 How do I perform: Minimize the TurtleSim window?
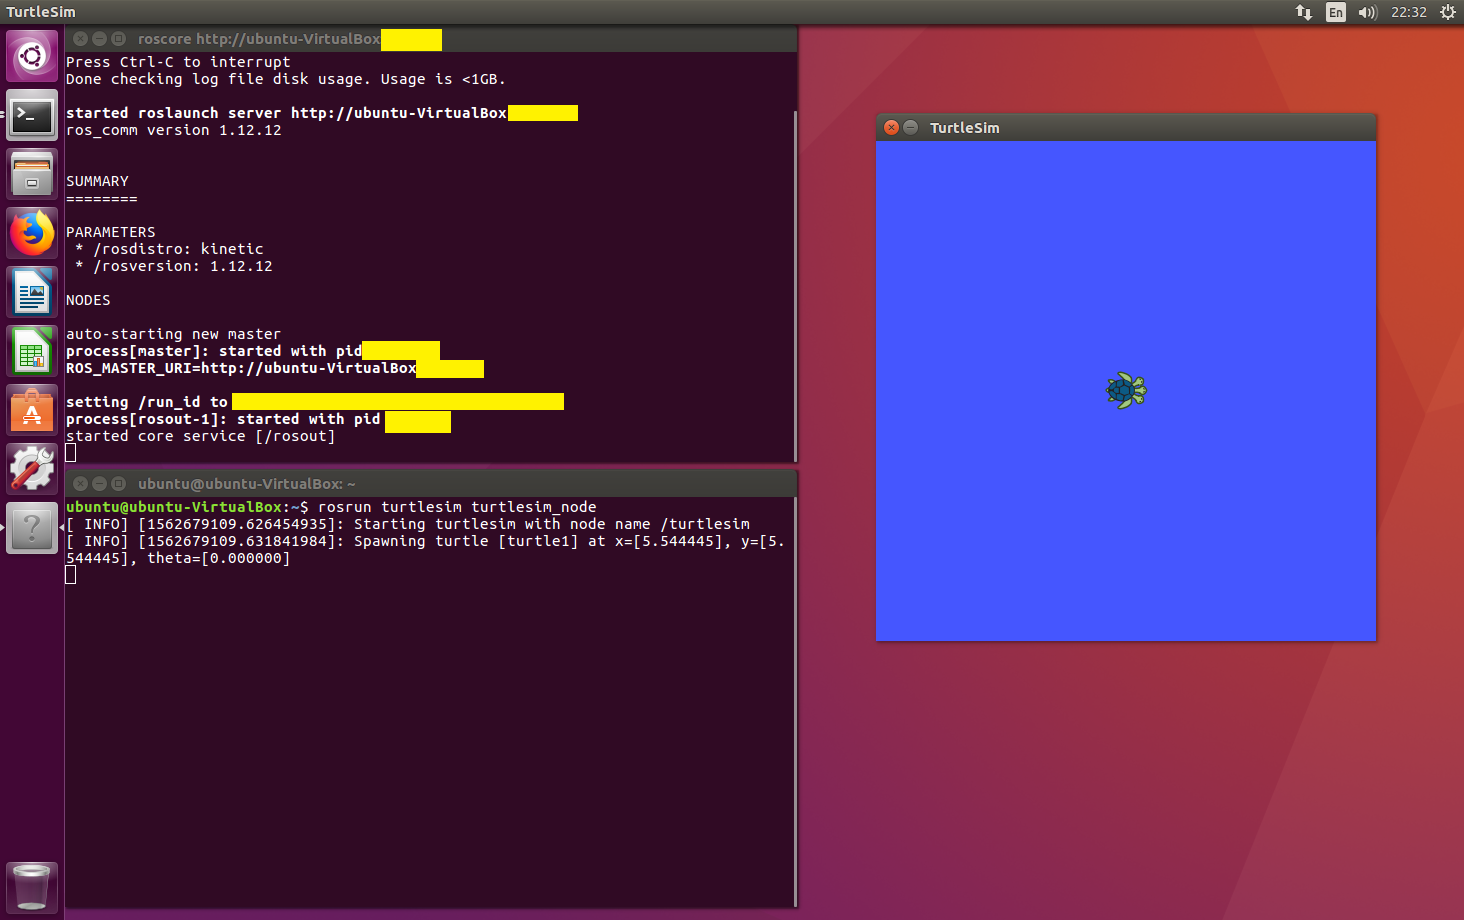910,128
